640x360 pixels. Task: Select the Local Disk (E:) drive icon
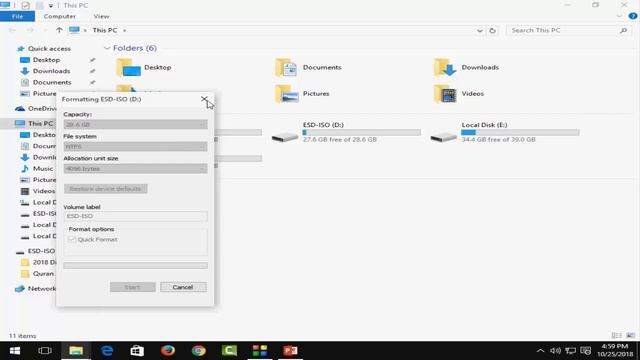click(x=444, y=137)
